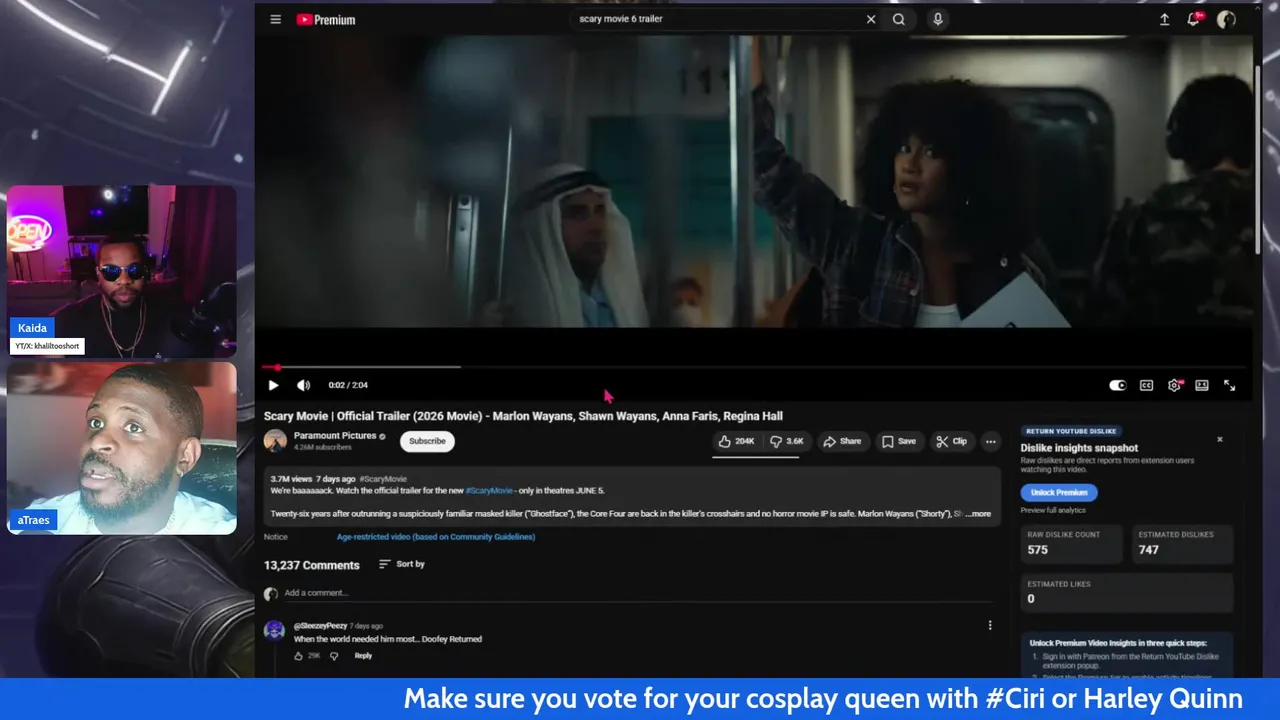Subscribe to Paramount Pictures
This screenshot has width=1280, height=720.
pos(427,441)
